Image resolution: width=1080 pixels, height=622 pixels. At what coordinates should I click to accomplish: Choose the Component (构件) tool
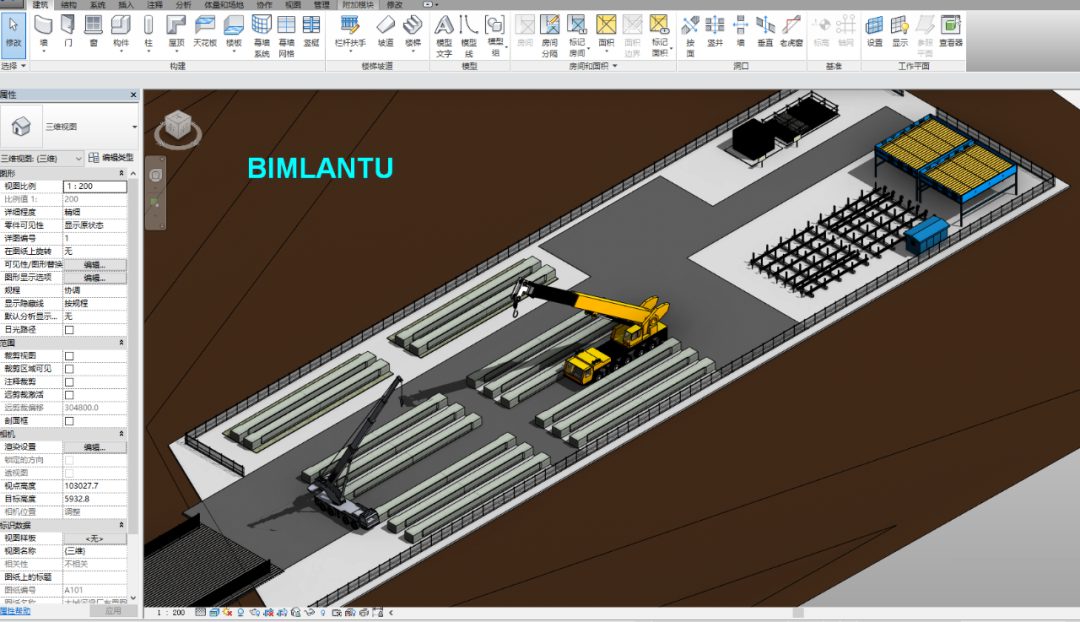coord(121,32)
